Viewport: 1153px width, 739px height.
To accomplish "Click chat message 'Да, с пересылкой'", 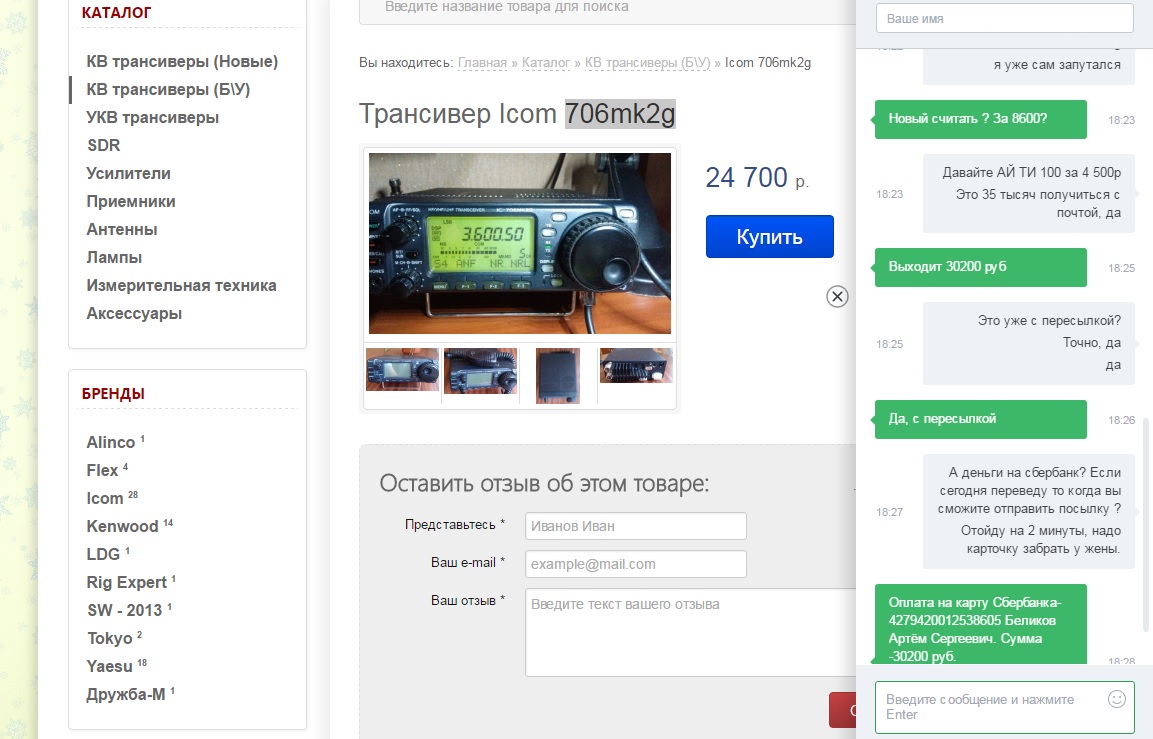I will point(980,419).
